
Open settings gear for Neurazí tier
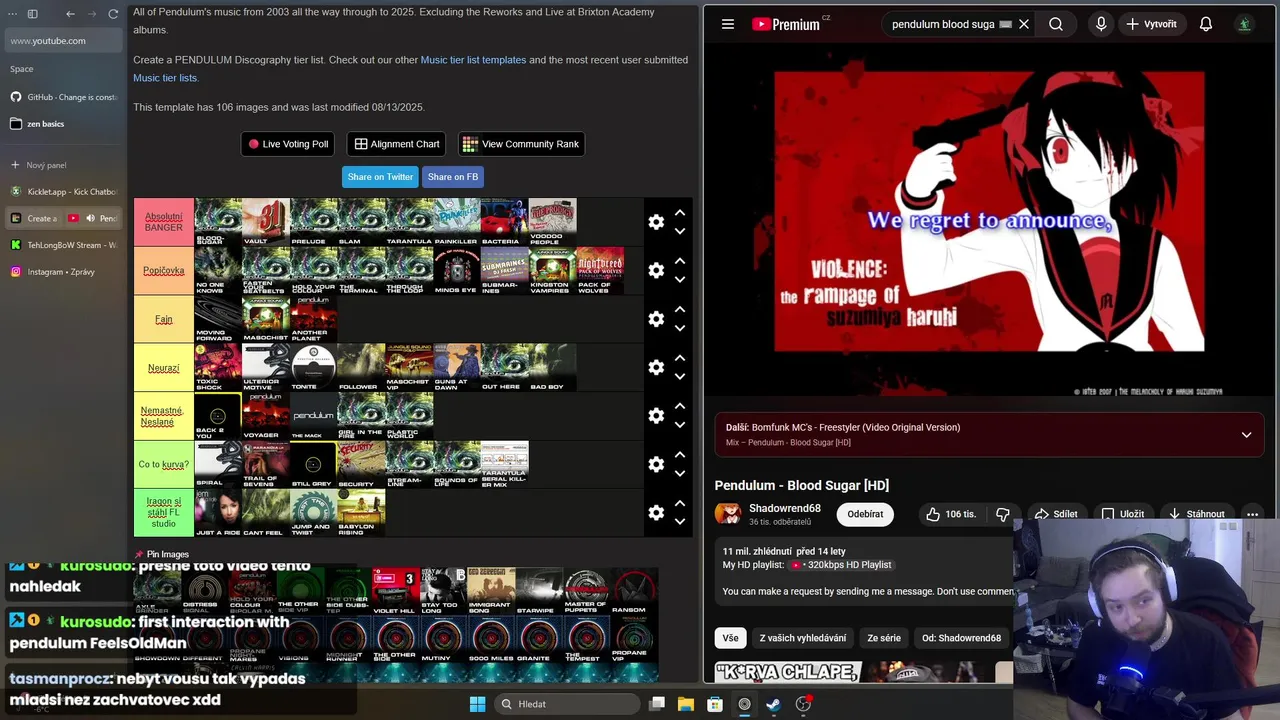[656, 367]
